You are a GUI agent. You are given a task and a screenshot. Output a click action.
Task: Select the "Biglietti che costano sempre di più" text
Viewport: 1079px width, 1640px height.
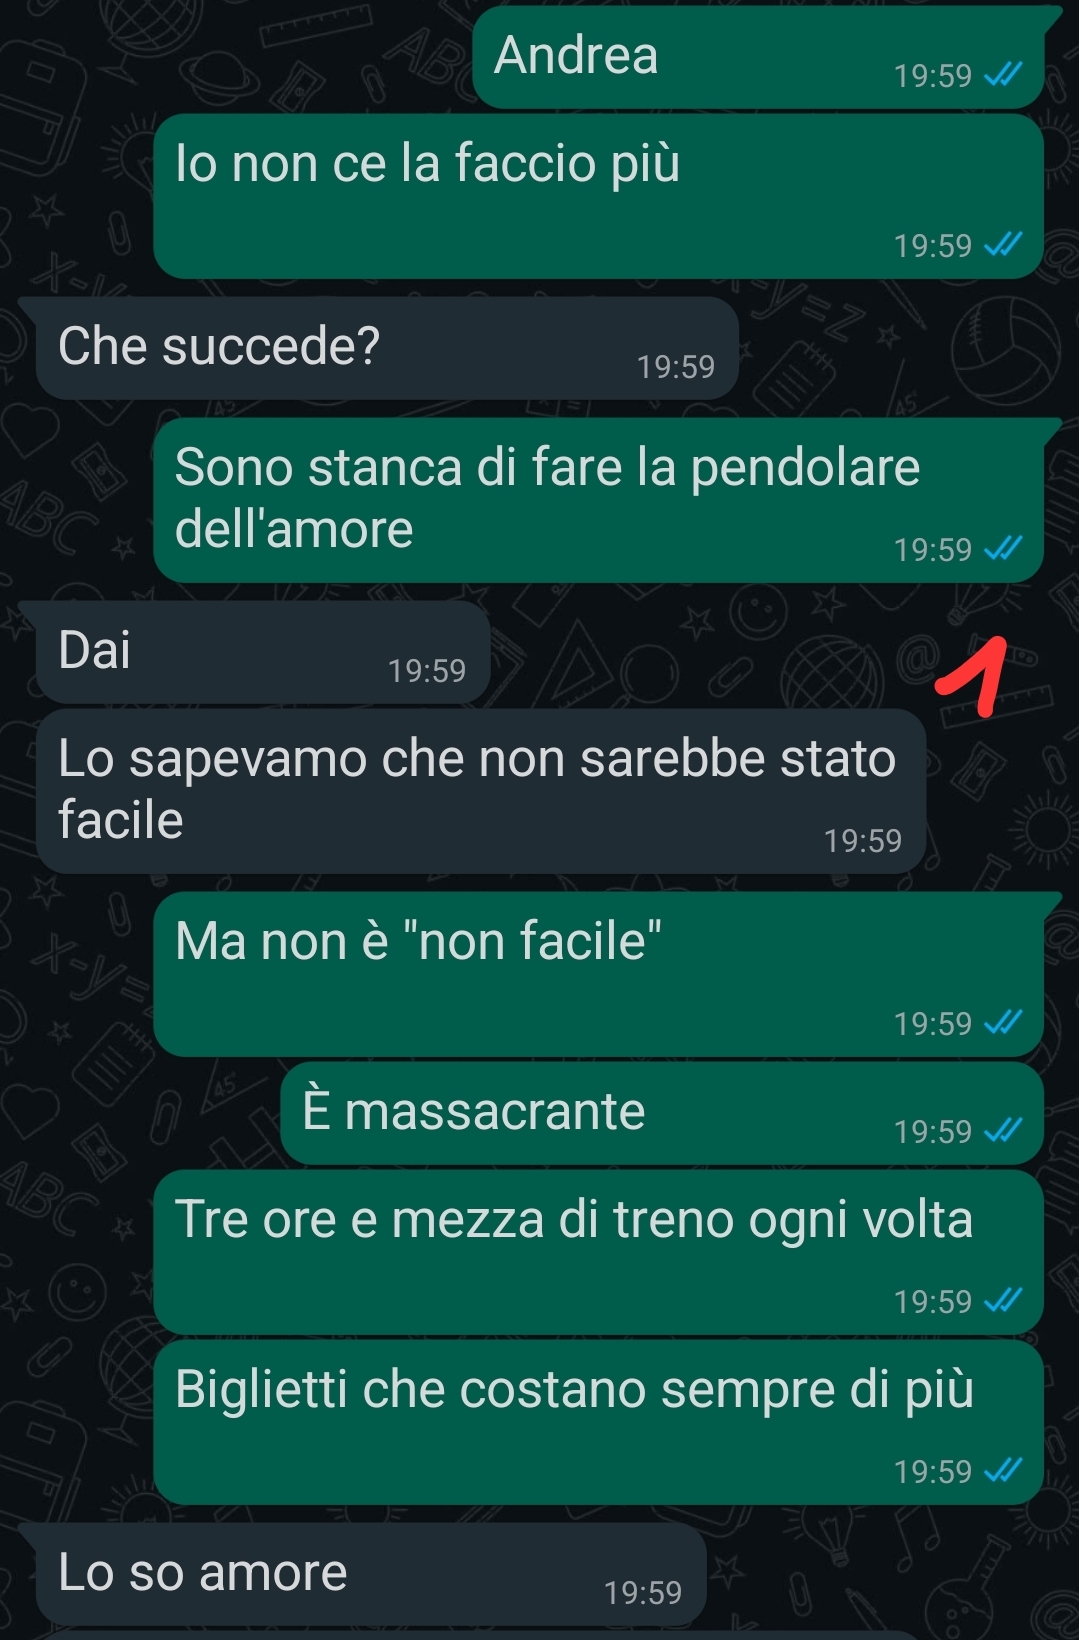click(x=574, y=1390)
